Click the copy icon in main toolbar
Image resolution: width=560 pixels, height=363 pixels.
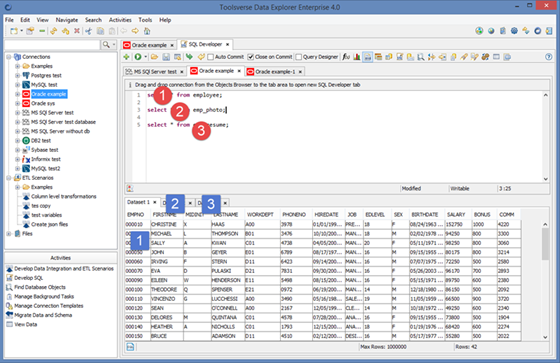click(x=100, y=31)
